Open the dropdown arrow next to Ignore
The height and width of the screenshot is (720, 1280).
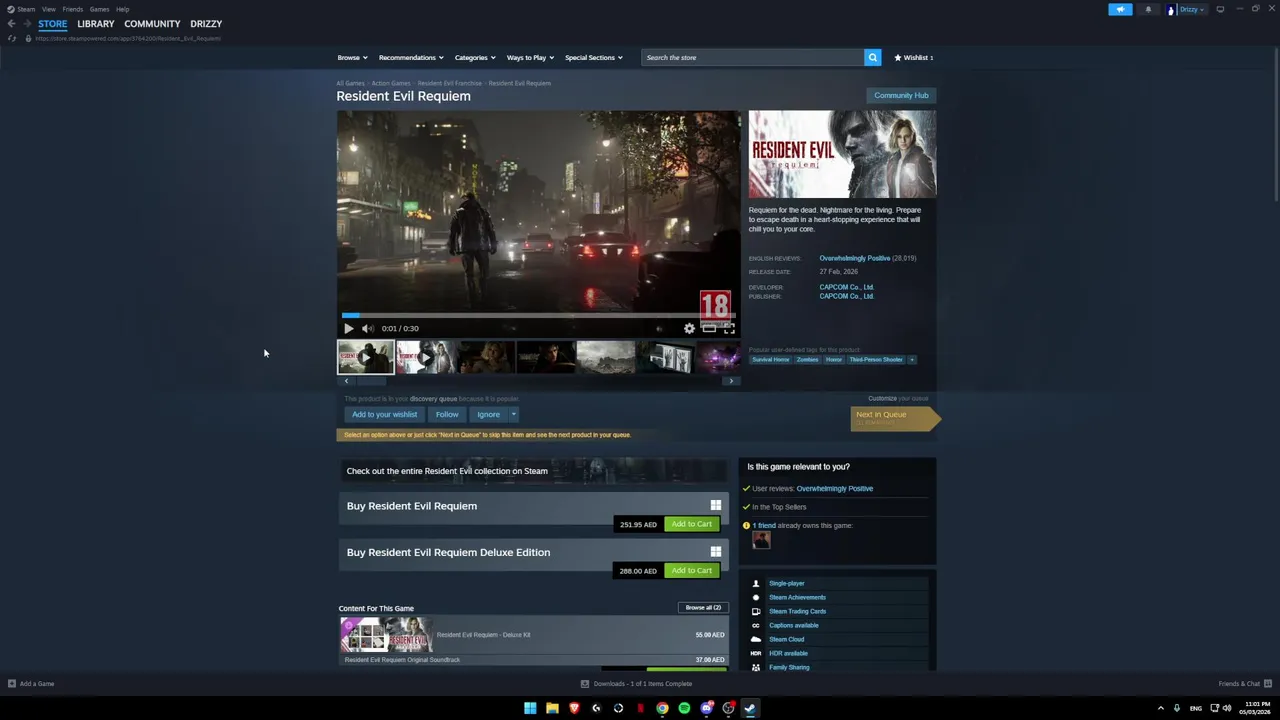pos(514,414)
